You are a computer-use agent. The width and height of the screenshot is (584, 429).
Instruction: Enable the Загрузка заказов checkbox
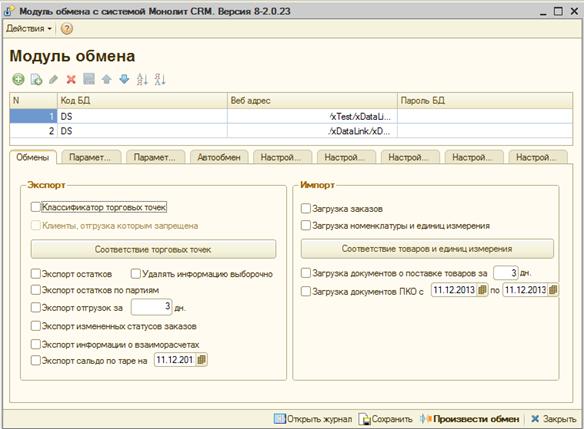(305, 208)
